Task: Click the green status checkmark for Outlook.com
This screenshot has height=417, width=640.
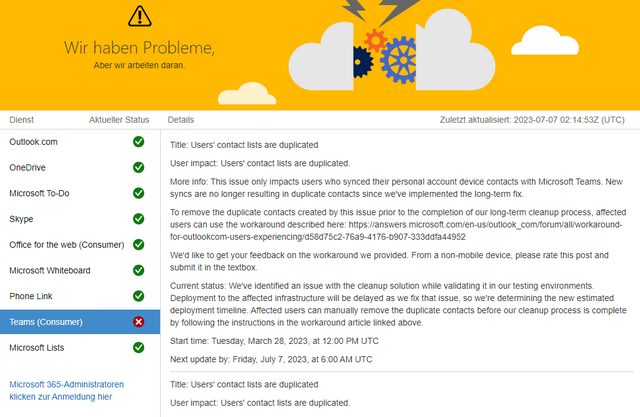Action: pos(138,142)
